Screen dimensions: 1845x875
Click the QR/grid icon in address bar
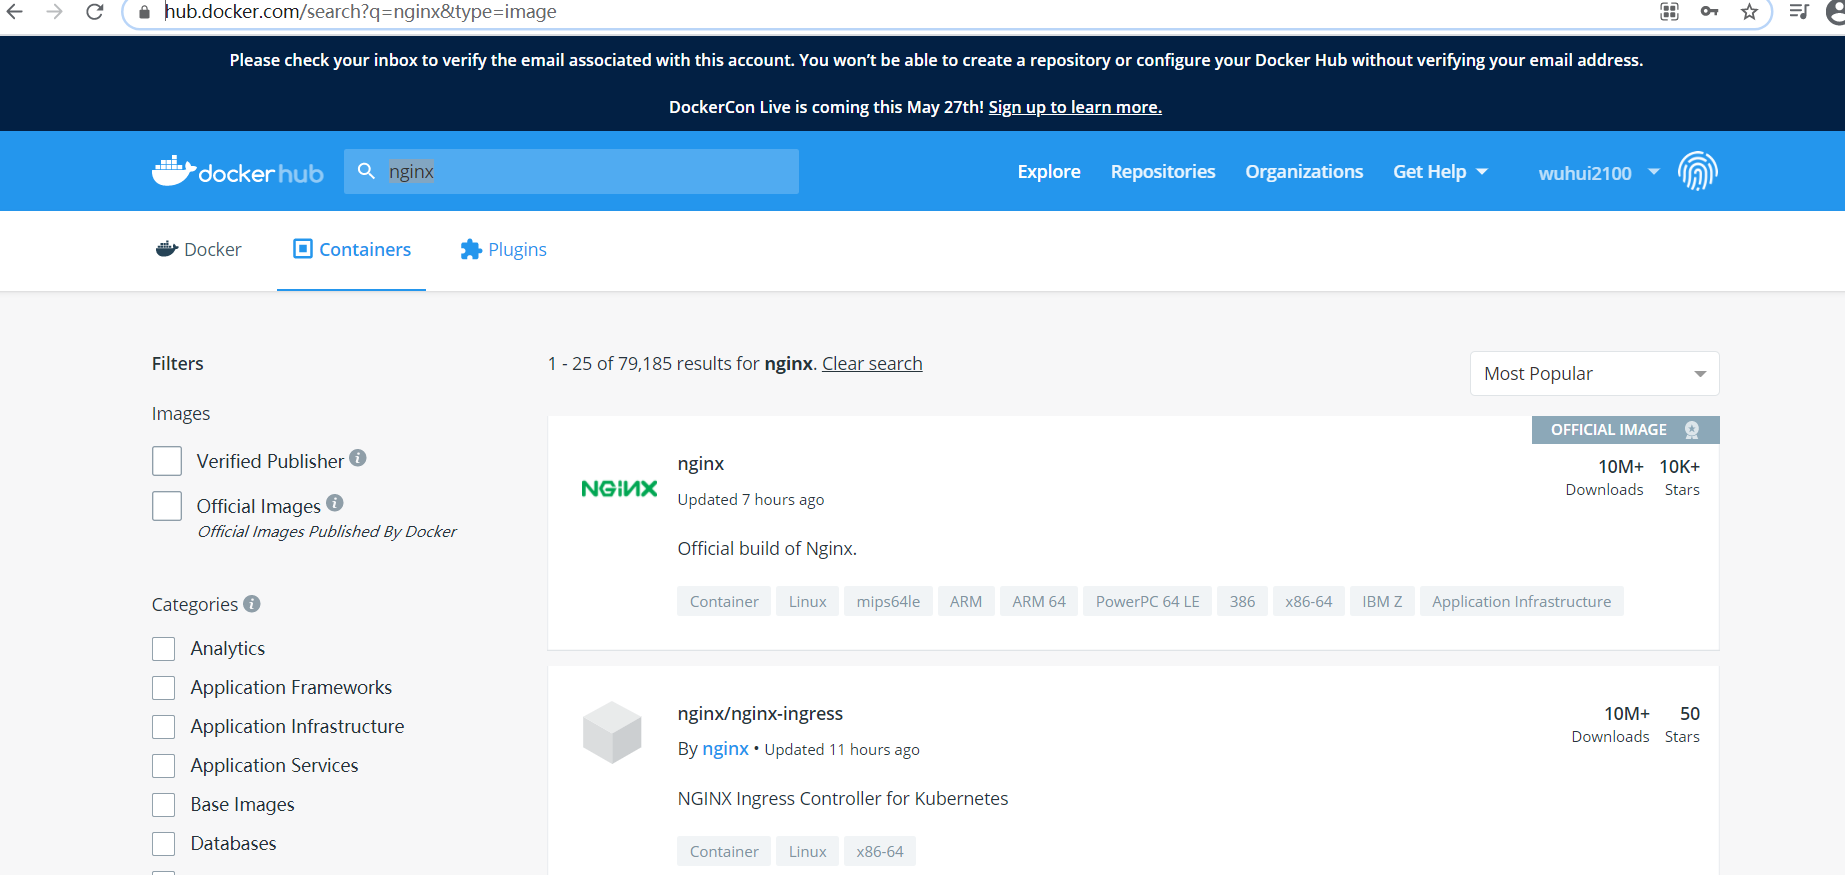point(1669,12)
